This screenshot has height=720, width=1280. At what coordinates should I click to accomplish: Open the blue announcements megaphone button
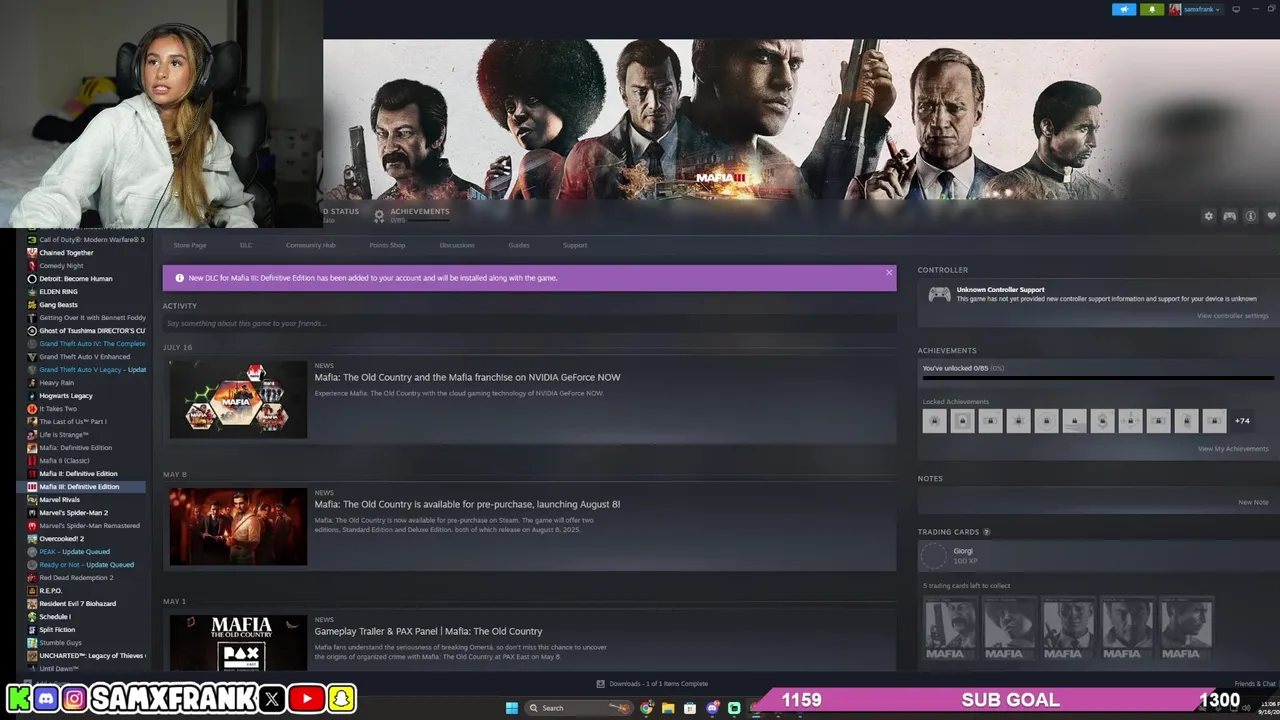[x=1124, y=9]
